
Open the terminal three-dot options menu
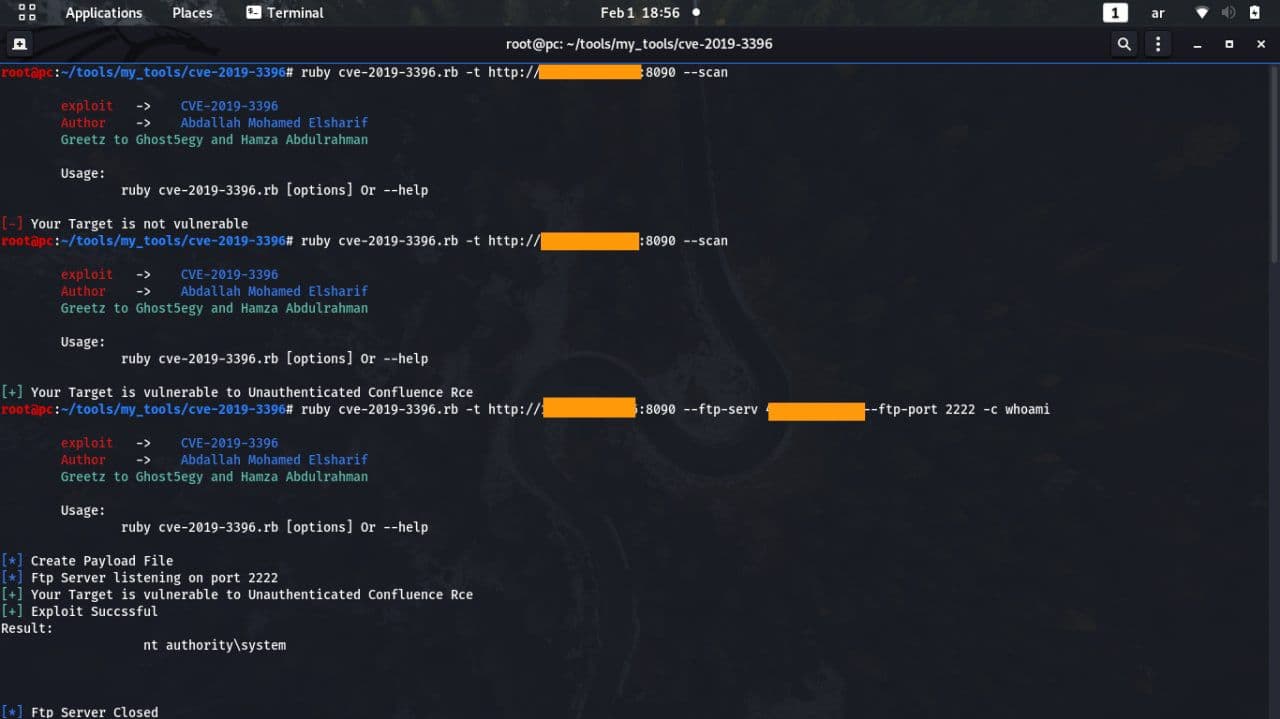coord(1158,44)
